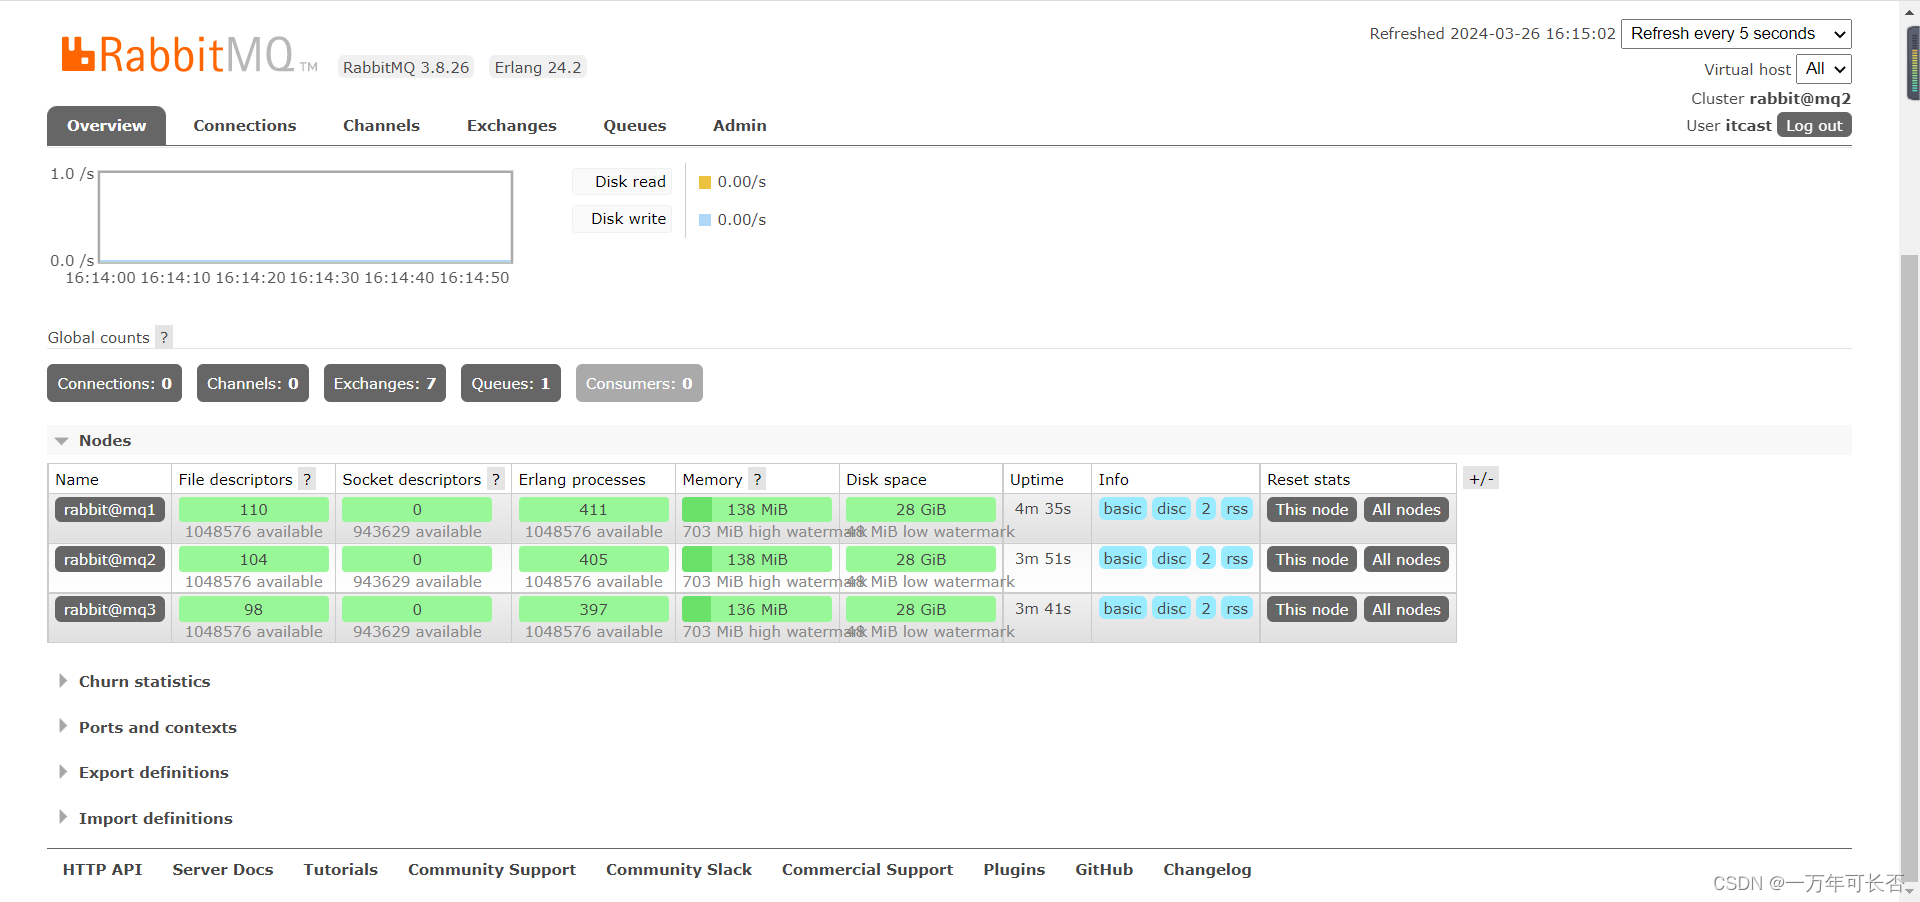Reset stats for All nodes in rabbit@mq3 row
Image resolution: width=1920 pixels, height=902 pixels.
[1406, 609]
